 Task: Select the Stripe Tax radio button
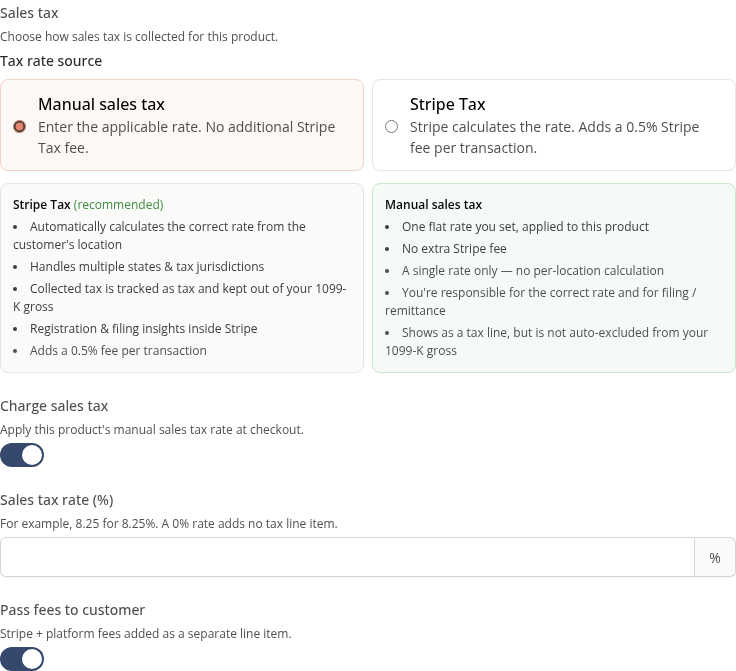(391, 127)
